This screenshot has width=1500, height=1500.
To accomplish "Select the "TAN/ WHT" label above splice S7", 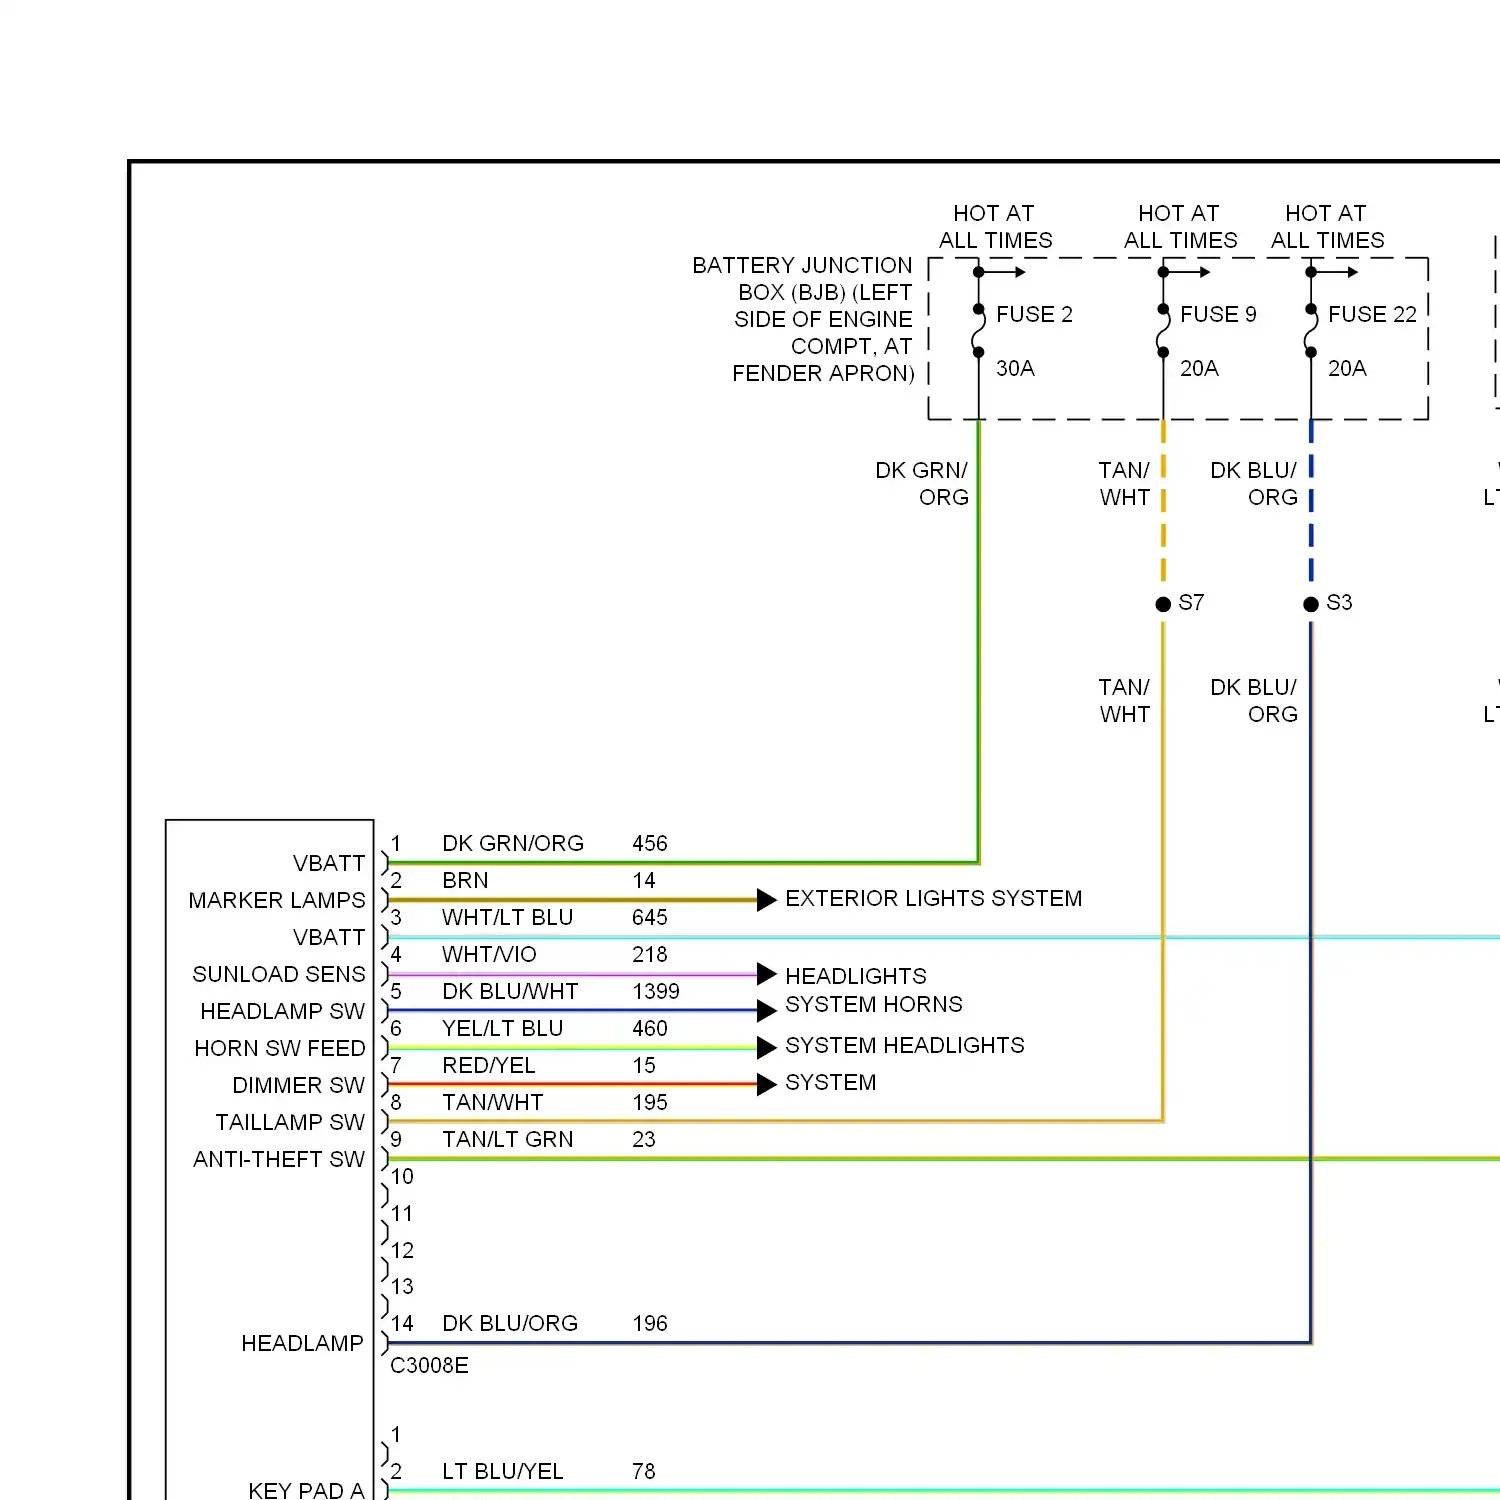I will (x=1124, y=484).
